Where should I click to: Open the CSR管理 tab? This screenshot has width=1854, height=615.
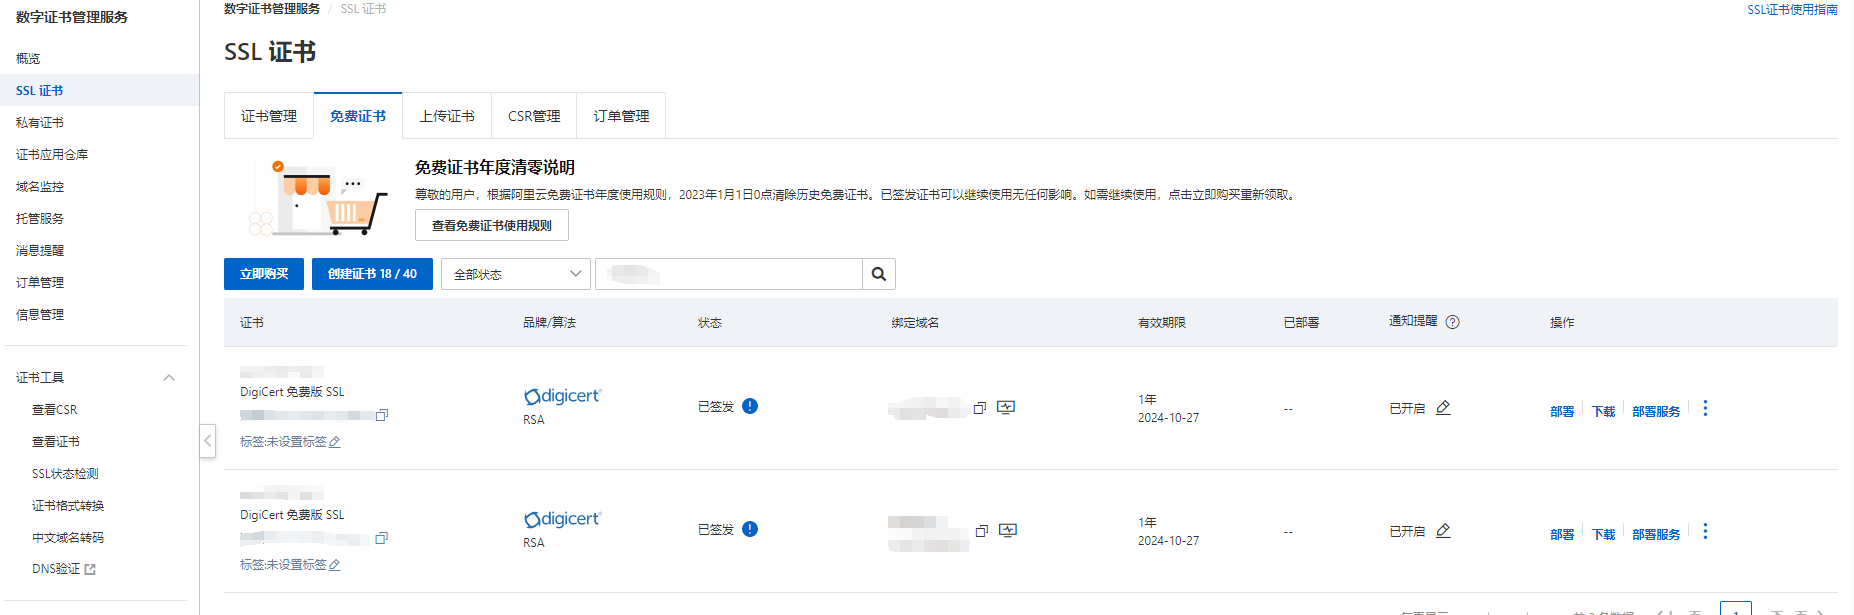click(534, 116)
